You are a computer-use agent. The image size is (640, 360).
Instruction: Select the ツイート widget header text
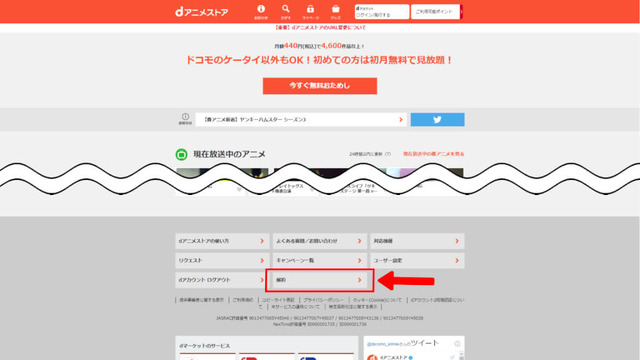click(402, 343)
